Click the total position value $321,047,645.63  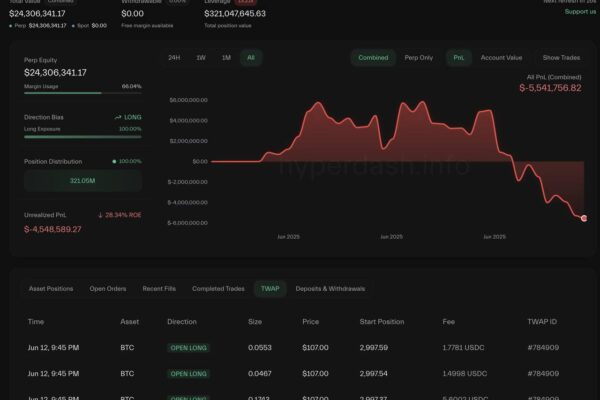(x=235, y=14)
